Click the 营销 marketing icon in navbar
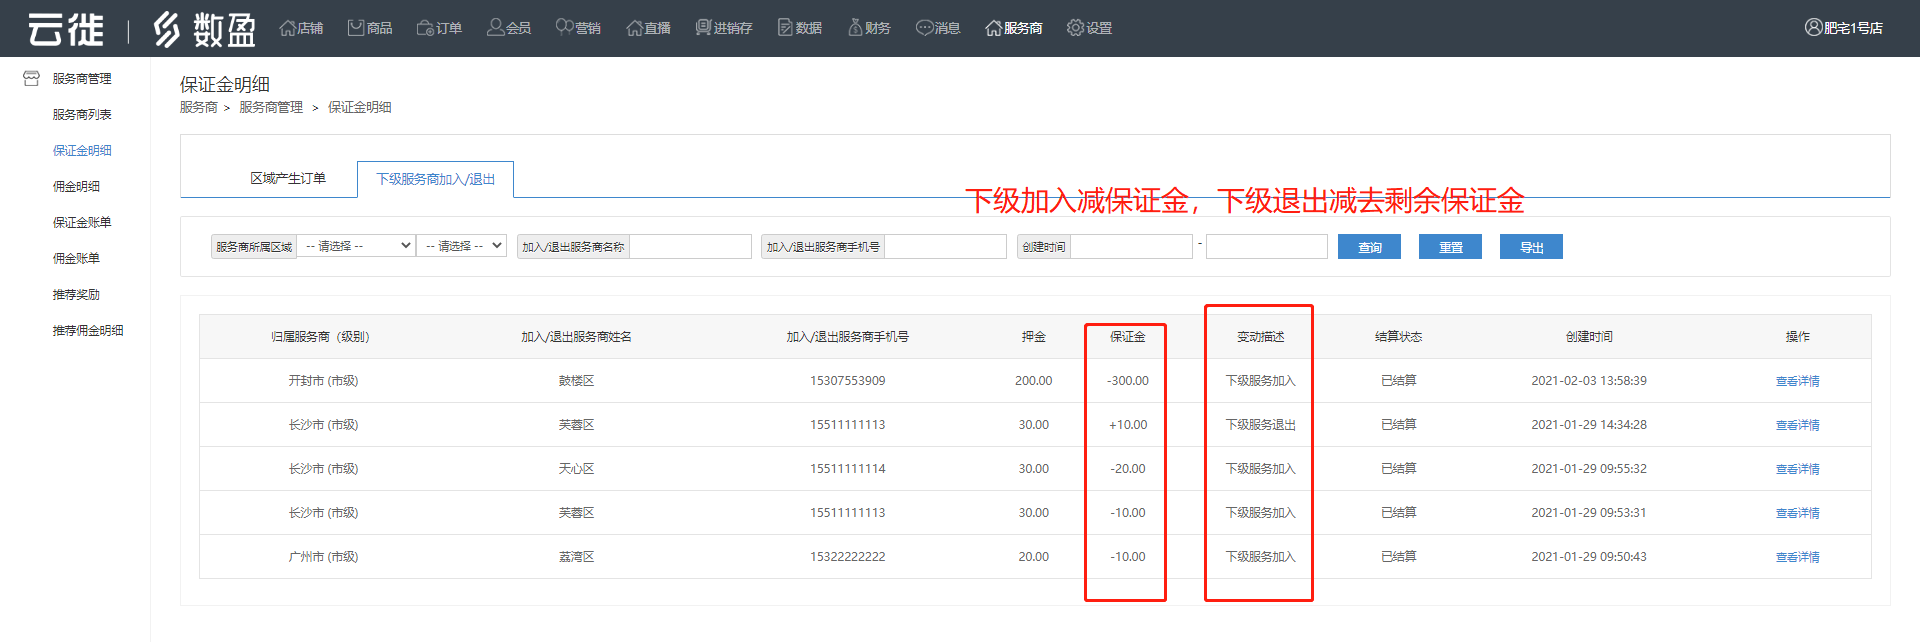This screenshot has height=642, width=1920. pos(564,28)
